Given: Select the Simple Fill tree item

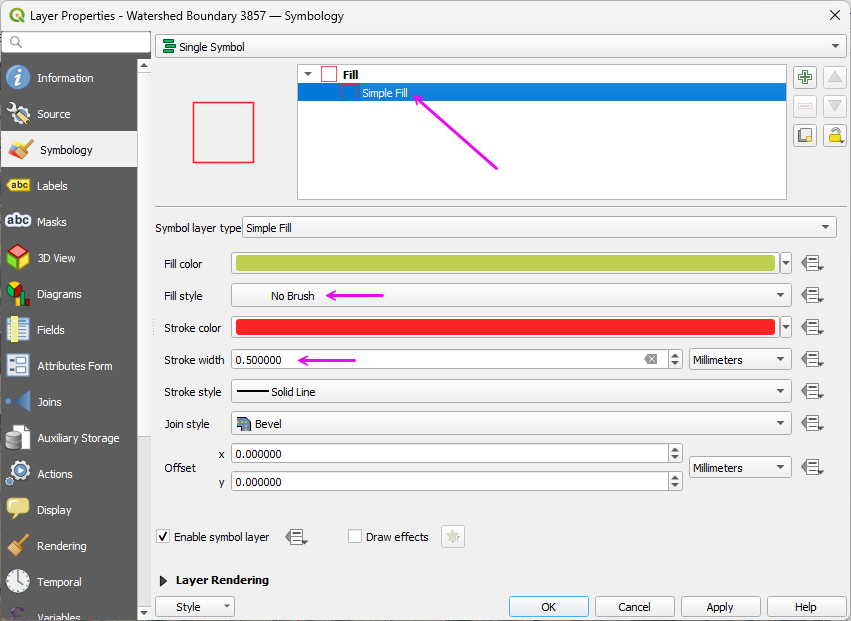Looking at the screenshot, I should coord(384,93).
